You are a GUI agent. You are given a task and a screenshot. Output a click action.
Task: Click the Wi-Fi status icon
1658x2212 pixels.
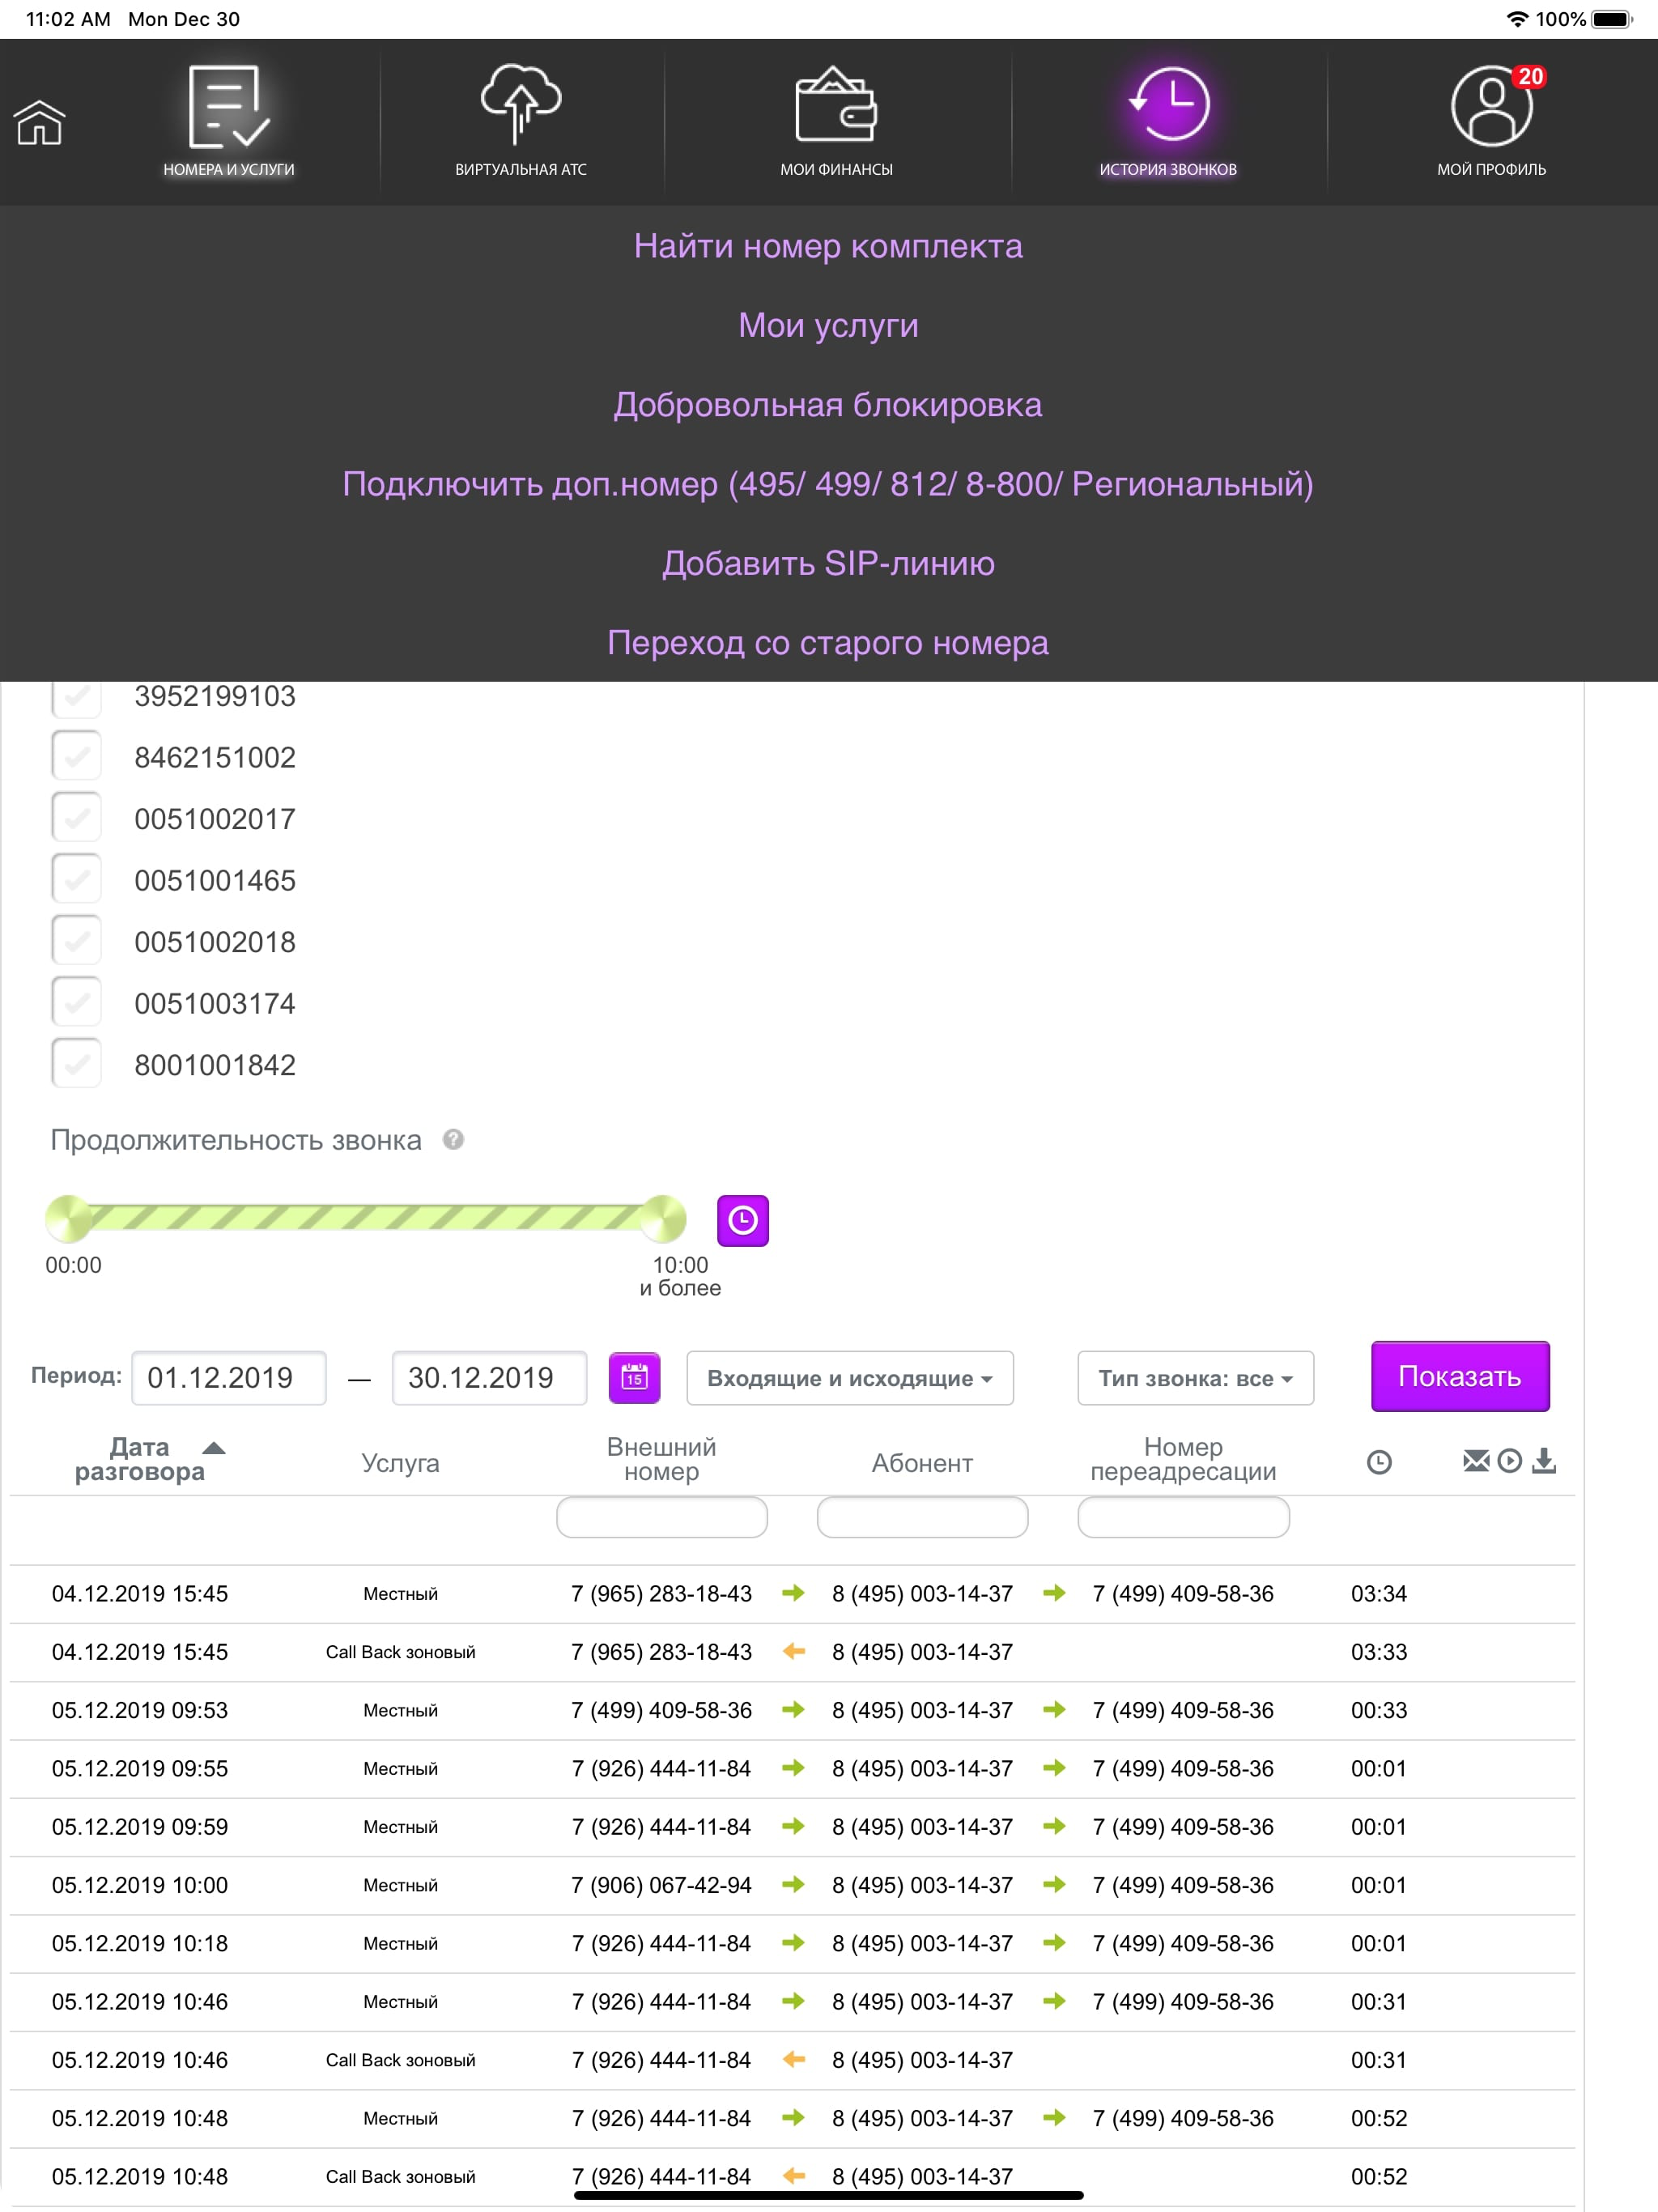pyautogui.click(x=1517, y=19)
